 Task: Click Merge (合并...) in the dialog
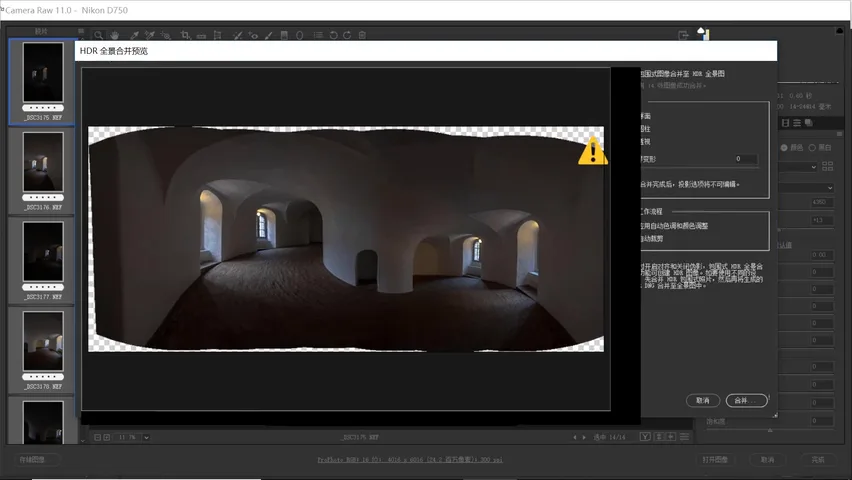click(x=747, y=401)
